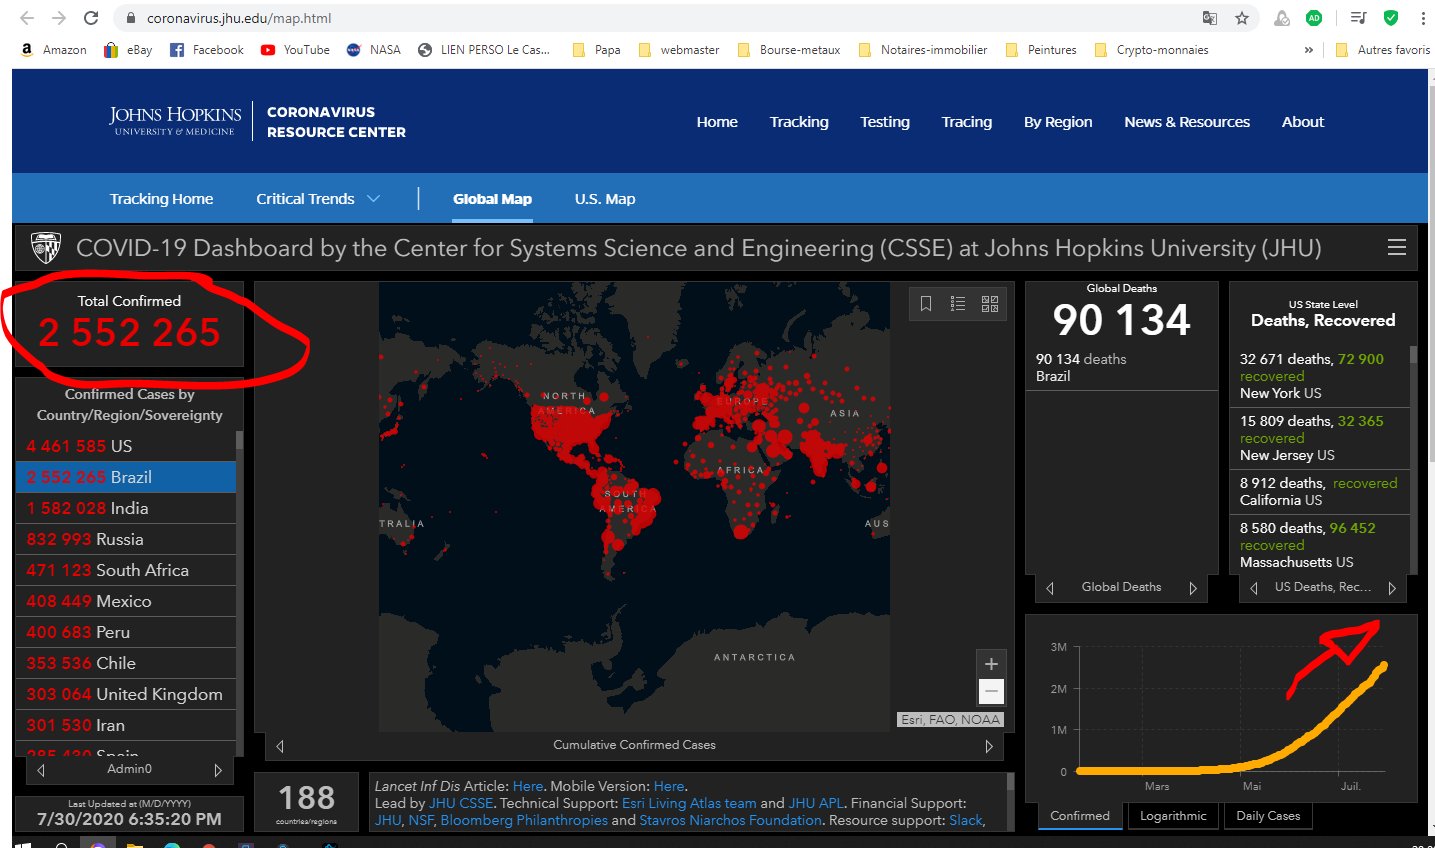
Task: Open the Home menu item
Action: pyautogui.click(x=717, y=122)
